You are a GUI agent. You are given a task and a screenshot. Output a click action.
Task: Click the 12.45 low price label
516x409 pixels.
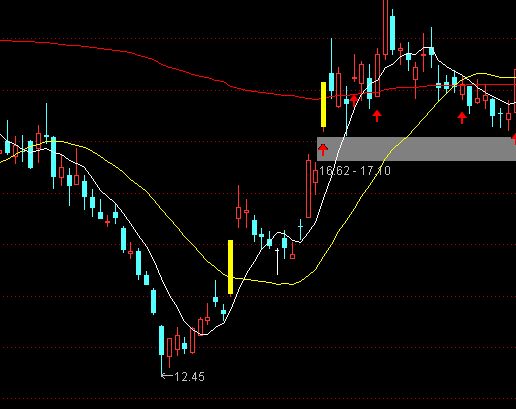(189, 377)
